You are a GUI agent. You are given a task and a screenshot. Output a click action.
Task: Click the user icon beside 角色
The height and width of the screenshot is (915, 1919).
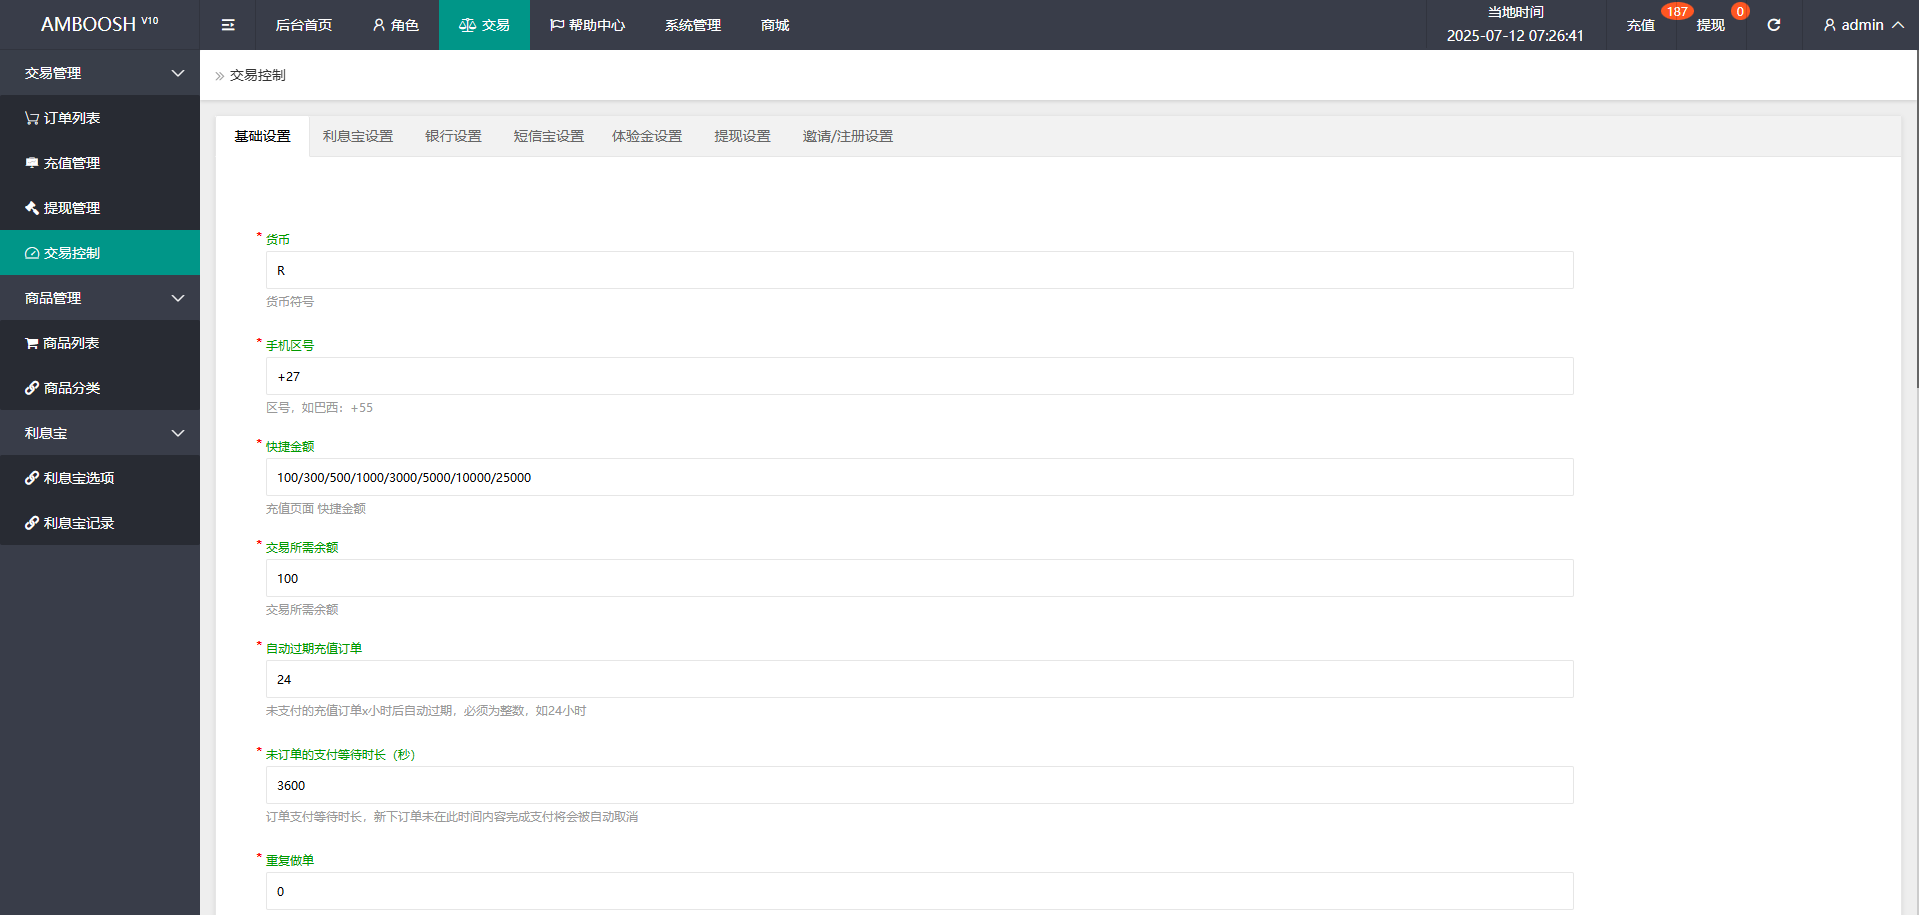click(x=379, y=25)
